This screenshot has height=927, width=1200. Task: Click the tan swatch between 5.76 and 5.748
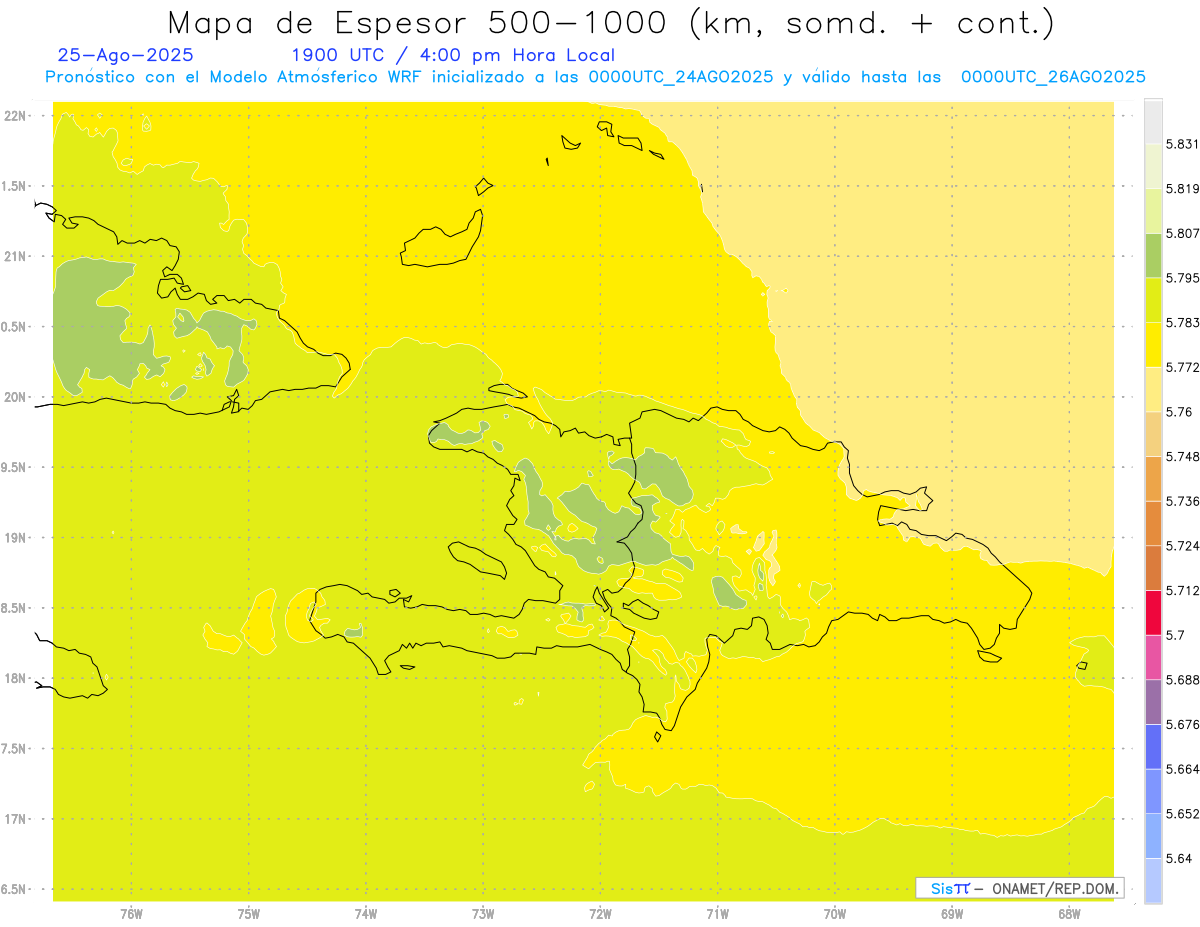pyautogui.click(x=1153, y=434)
